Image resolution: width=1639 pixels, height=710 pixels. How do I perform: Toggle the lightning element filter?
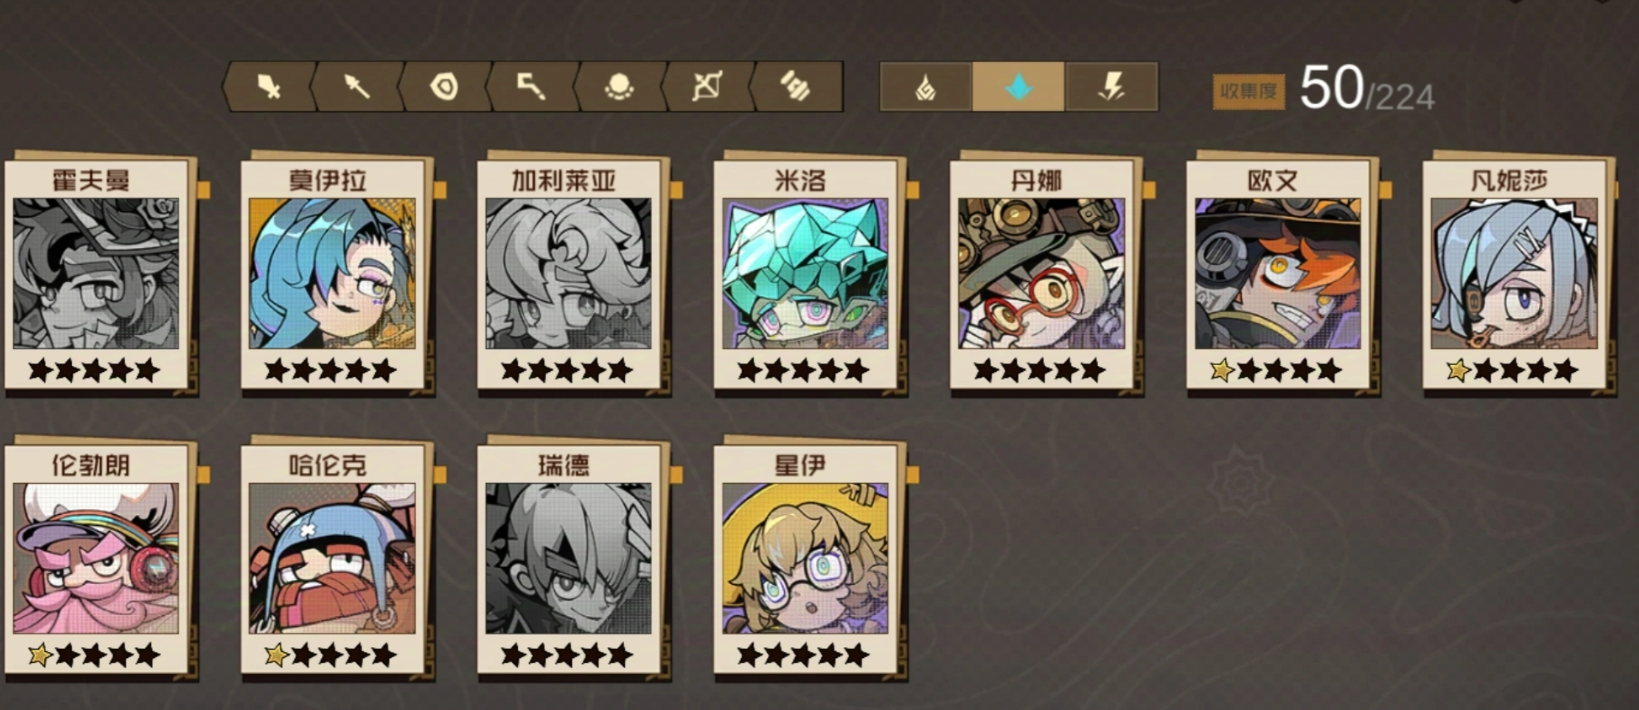point(1111,87)
